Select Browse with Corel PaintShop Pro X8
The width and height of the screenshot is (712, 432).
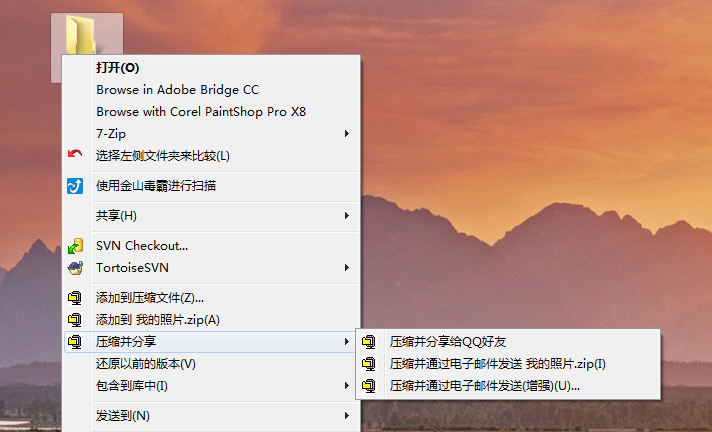pyautogui.click(x=201, y=112)
